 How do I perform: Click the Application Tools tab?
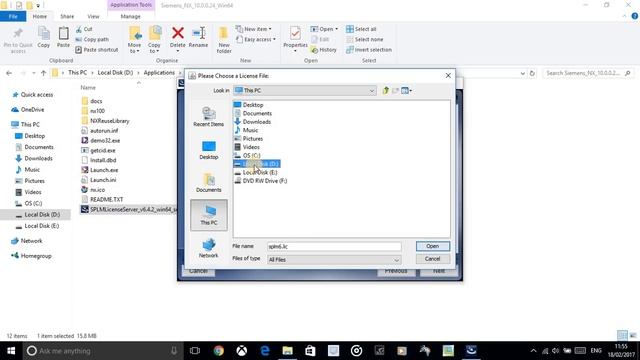pos(131,5)
